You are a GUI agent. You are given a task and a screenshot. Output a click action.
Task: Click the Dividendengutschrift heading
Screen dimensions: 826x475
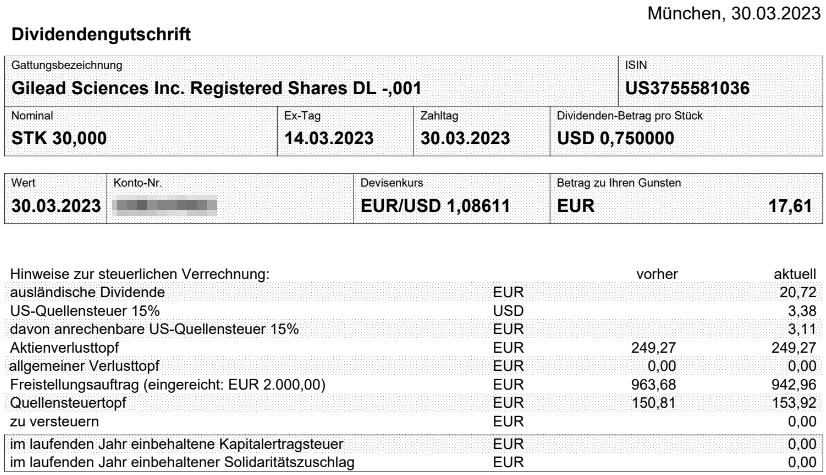(x=101, y=34)
